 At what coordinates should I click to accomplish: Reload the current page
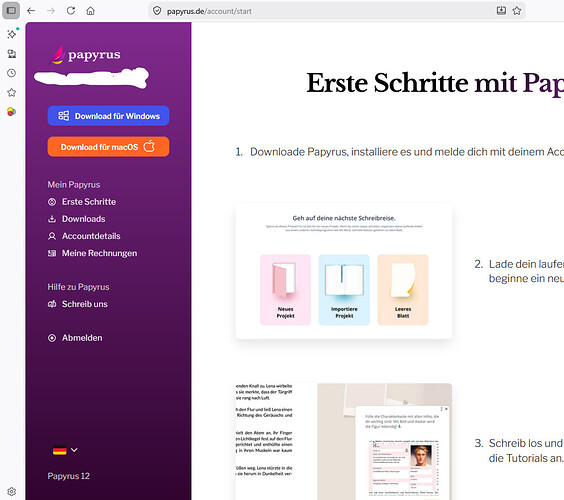tap(71, 11)
